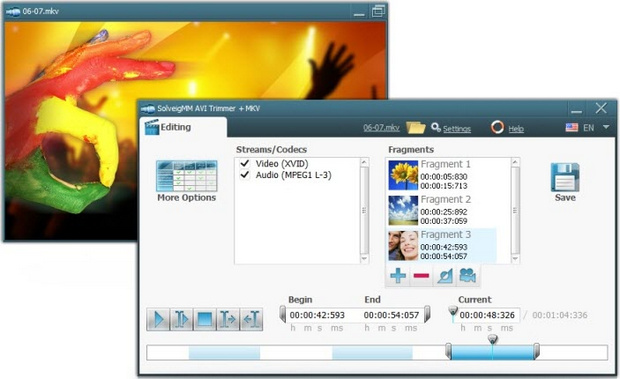
Task: Click the Fragment 2 end time 00:00:37:059
Action: (444, 221)
